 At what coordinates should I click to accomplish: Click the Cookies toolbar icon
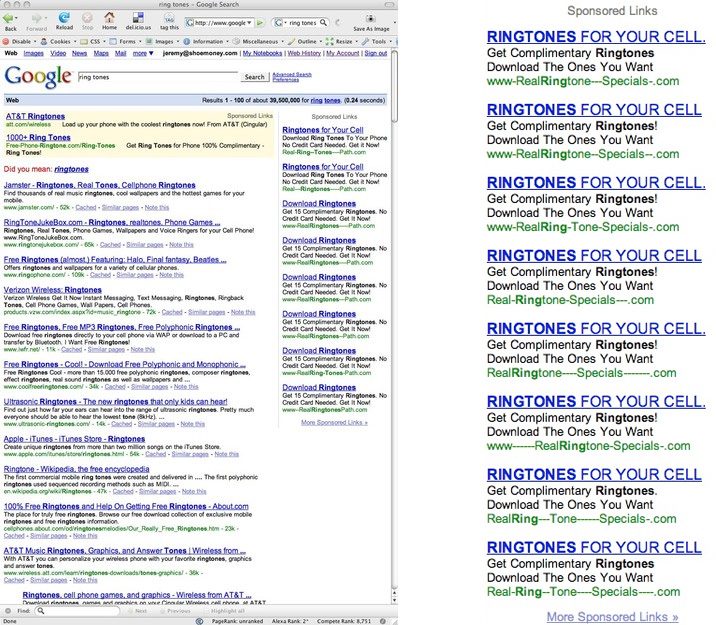coord(44,42)
